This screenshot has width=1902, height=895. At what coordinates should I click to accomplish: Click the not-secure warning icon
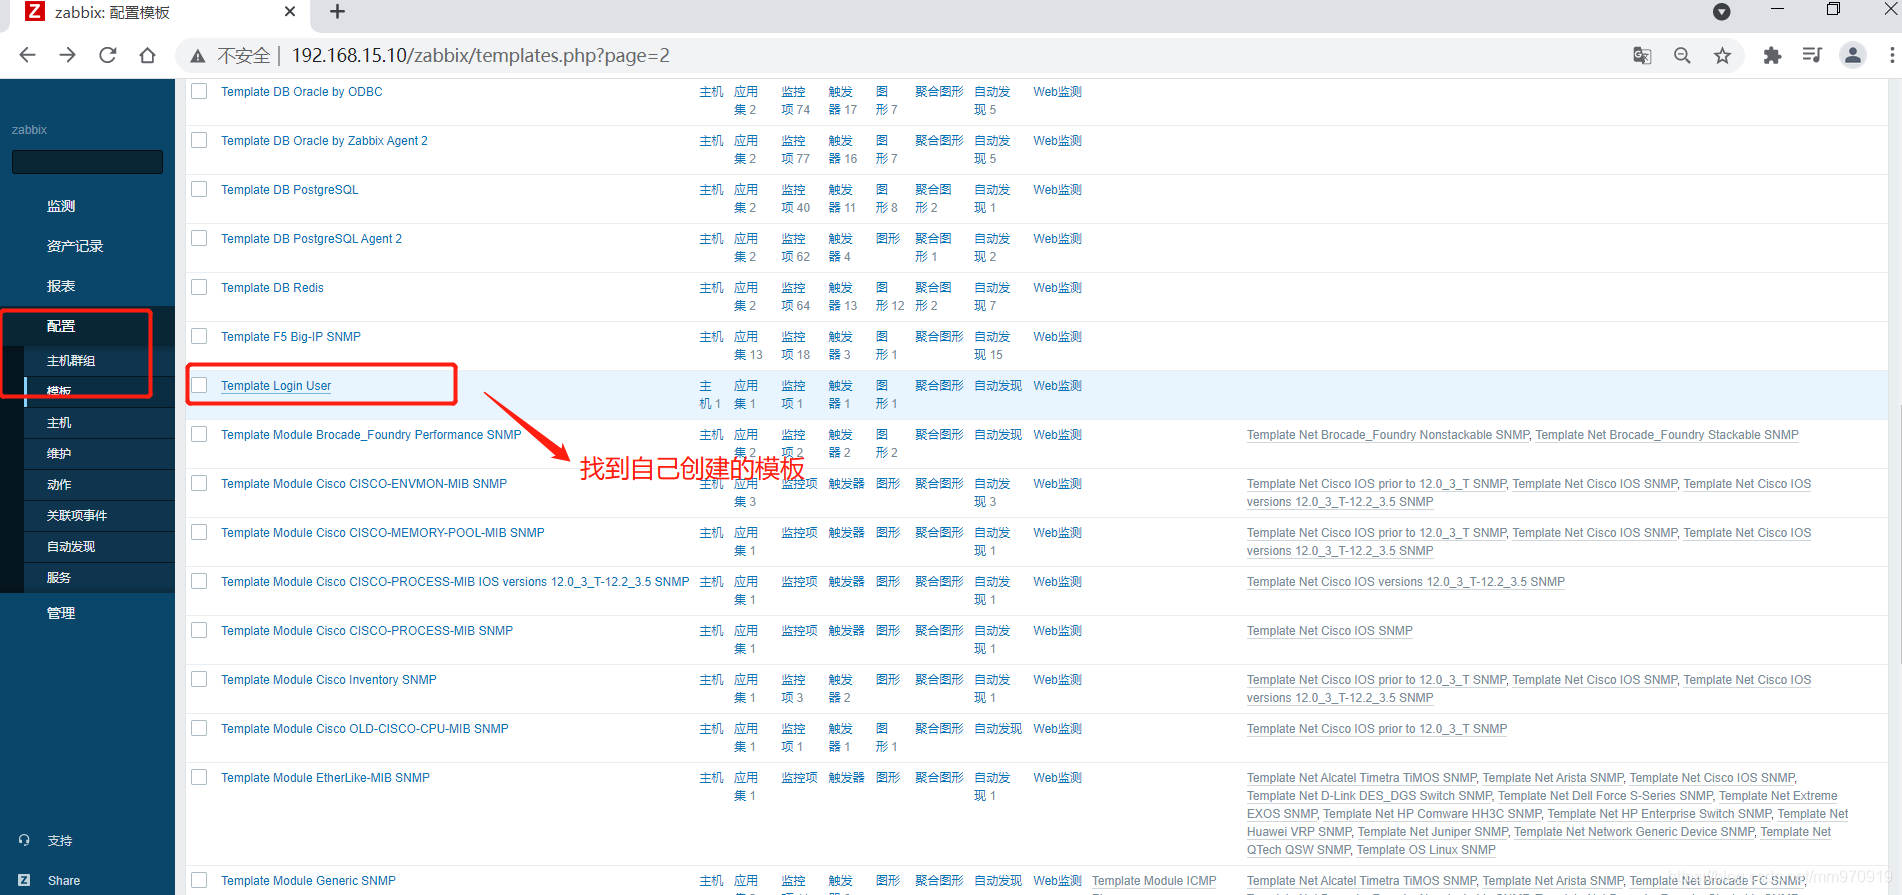(x=198, y=56)
